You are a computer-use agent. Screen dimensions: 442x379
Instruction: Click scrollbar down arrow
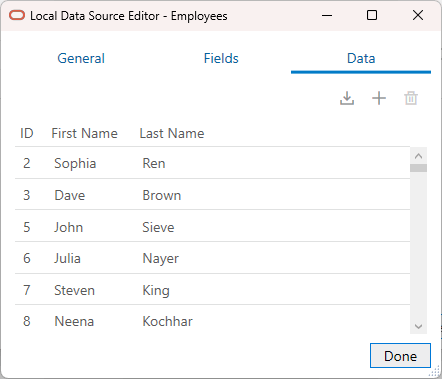click(419, 326)
